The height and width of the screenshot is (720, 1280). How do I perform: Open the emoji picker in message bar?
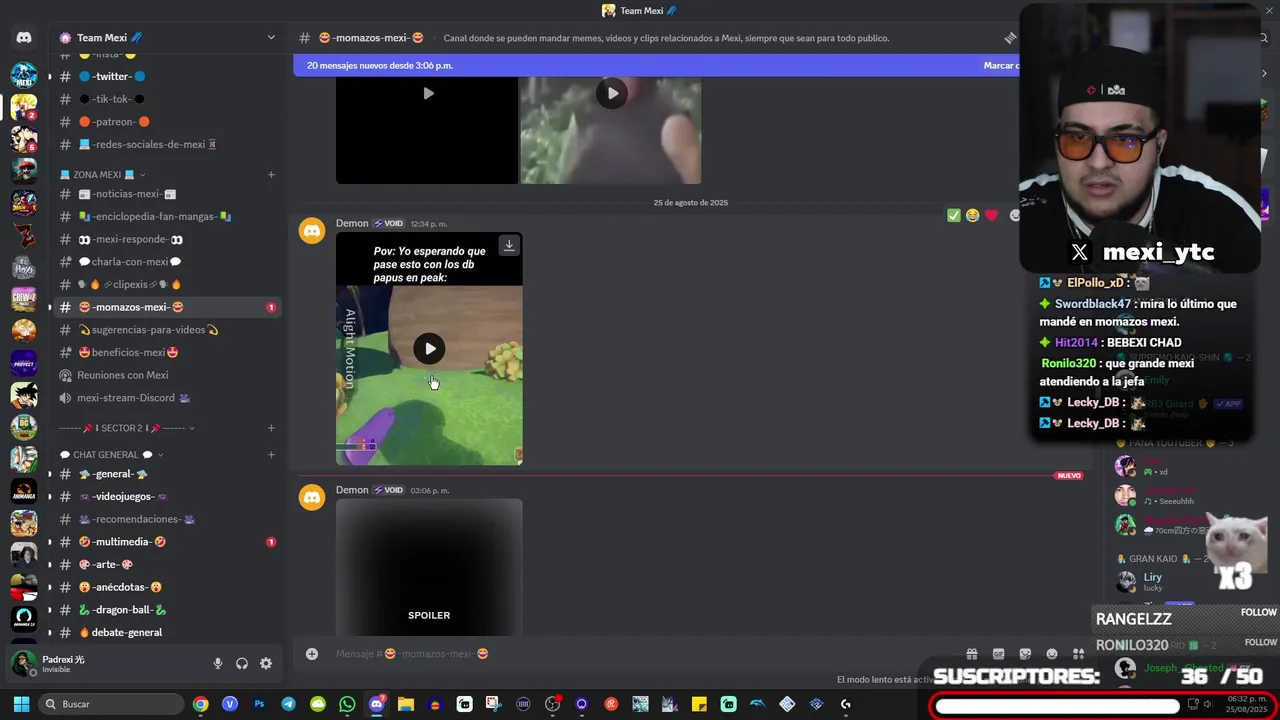click(1052, 654)
